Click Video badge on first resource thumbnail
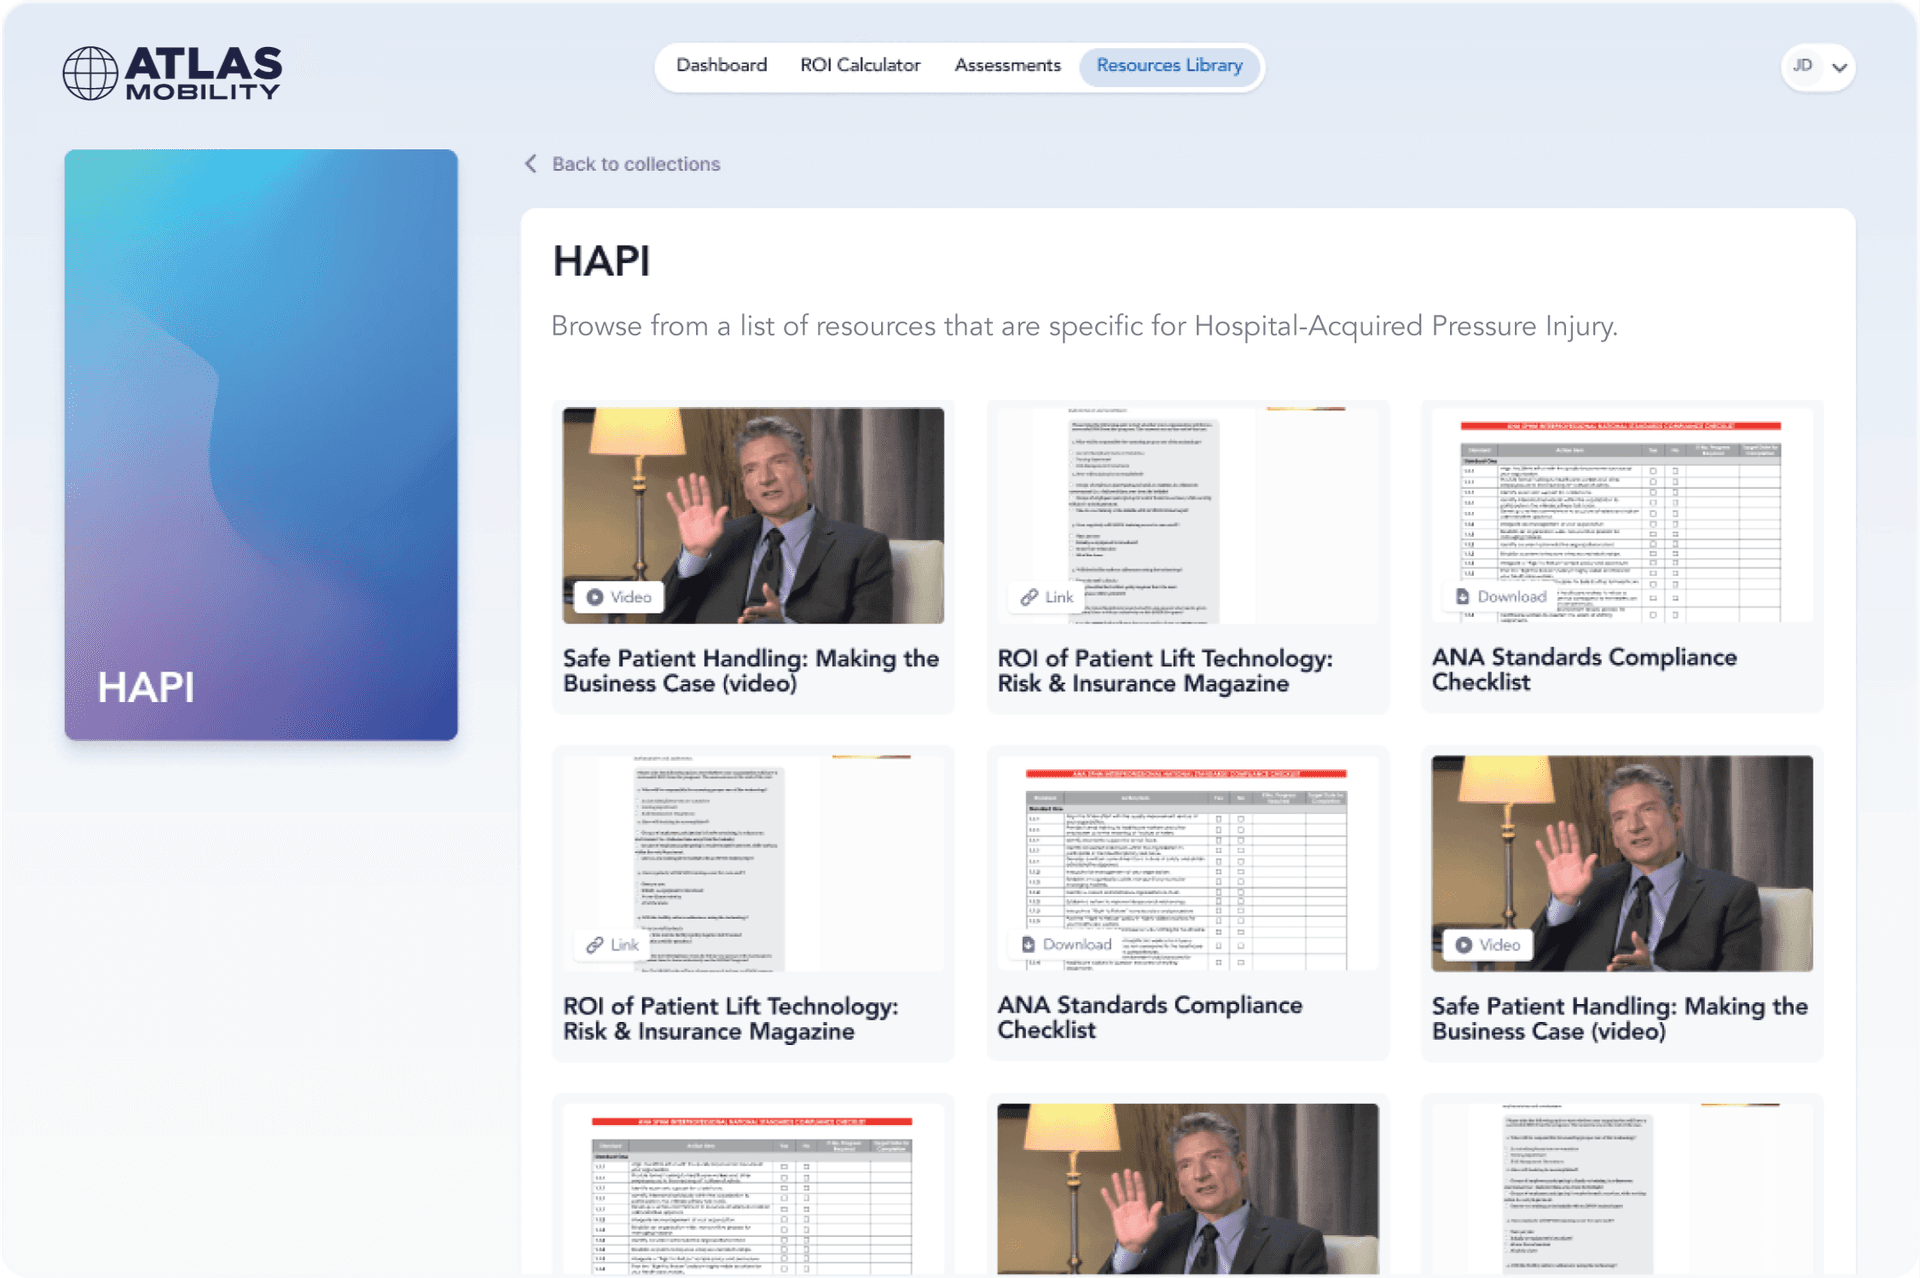The height and width of the screenshot is (1278, 1920). tap(619, 597)
